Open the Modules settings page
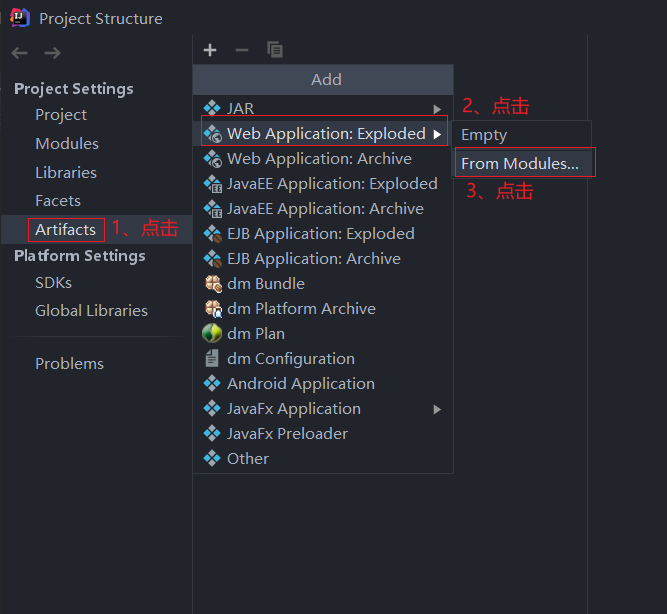Viewport: 667px width, 614px height. coord(67,144)
